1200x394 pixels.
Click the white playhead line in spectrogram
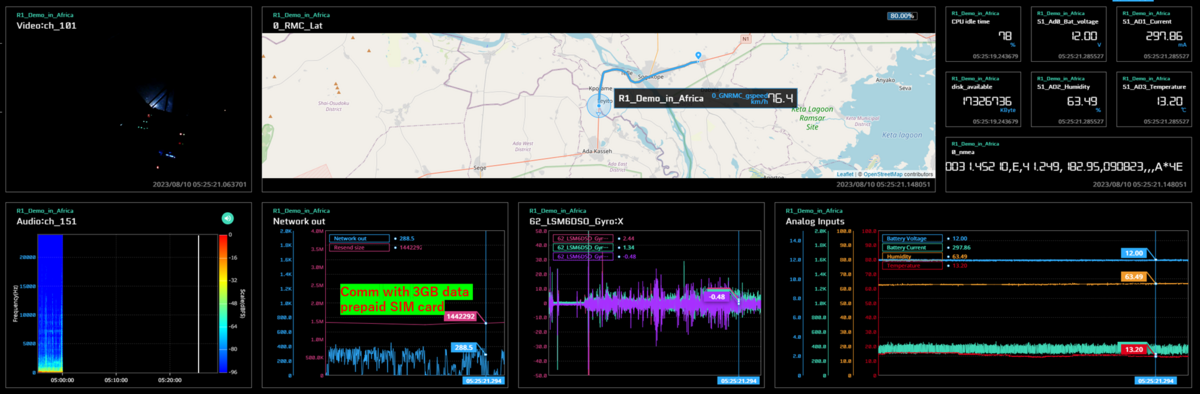pyautogui.click(x=199, y=304)
